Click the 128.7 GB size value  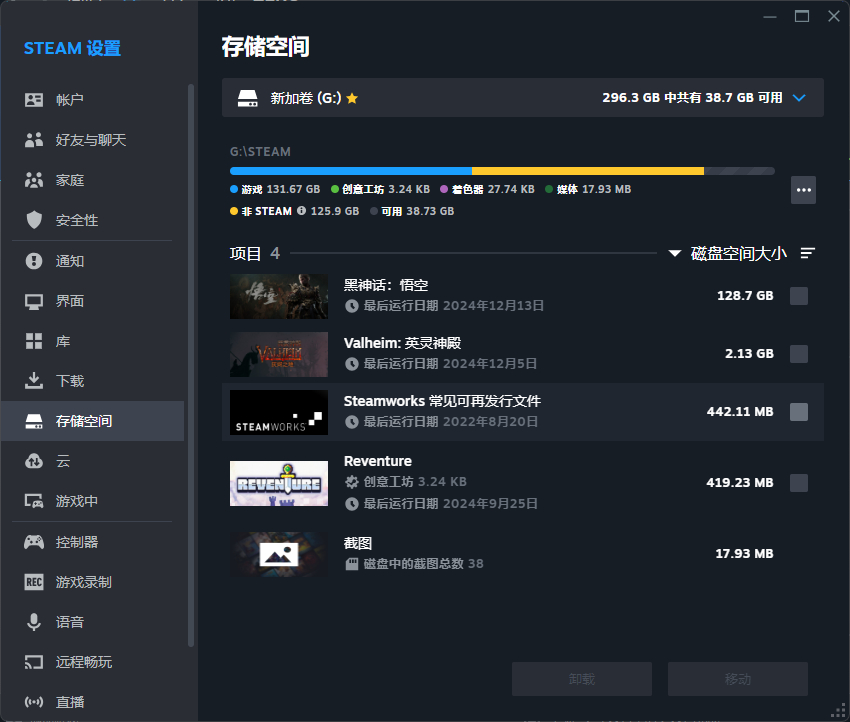pos(745,296)
